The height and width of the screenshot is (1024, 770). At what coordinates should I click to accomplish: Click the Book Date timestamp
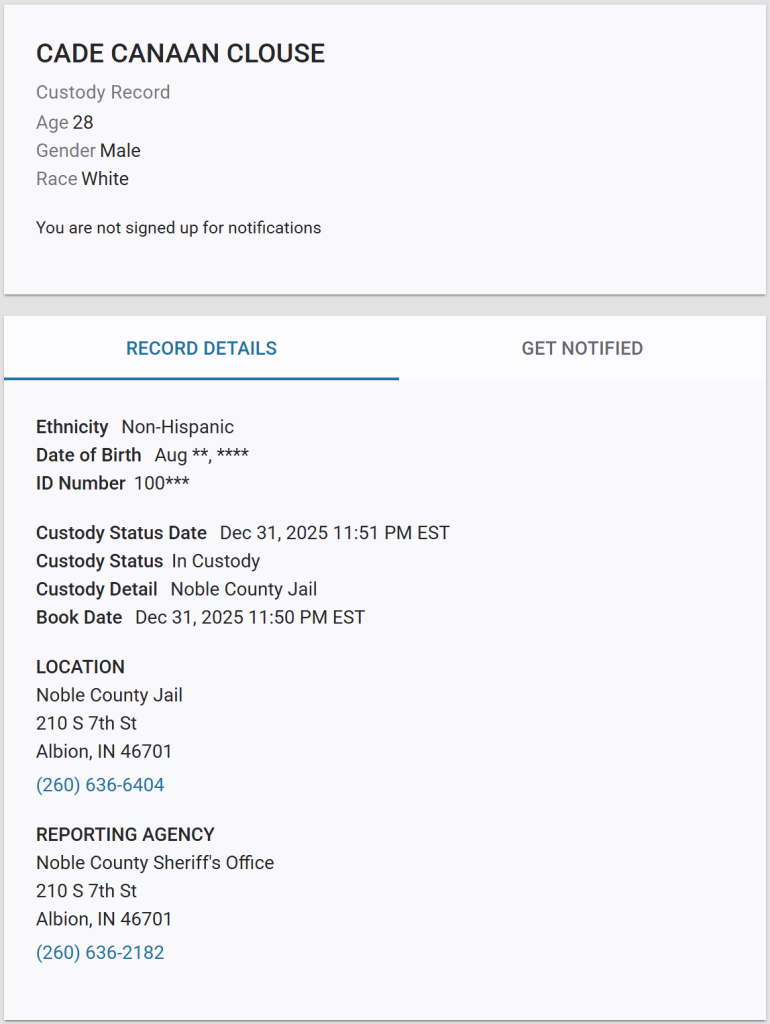coord(250,617)
